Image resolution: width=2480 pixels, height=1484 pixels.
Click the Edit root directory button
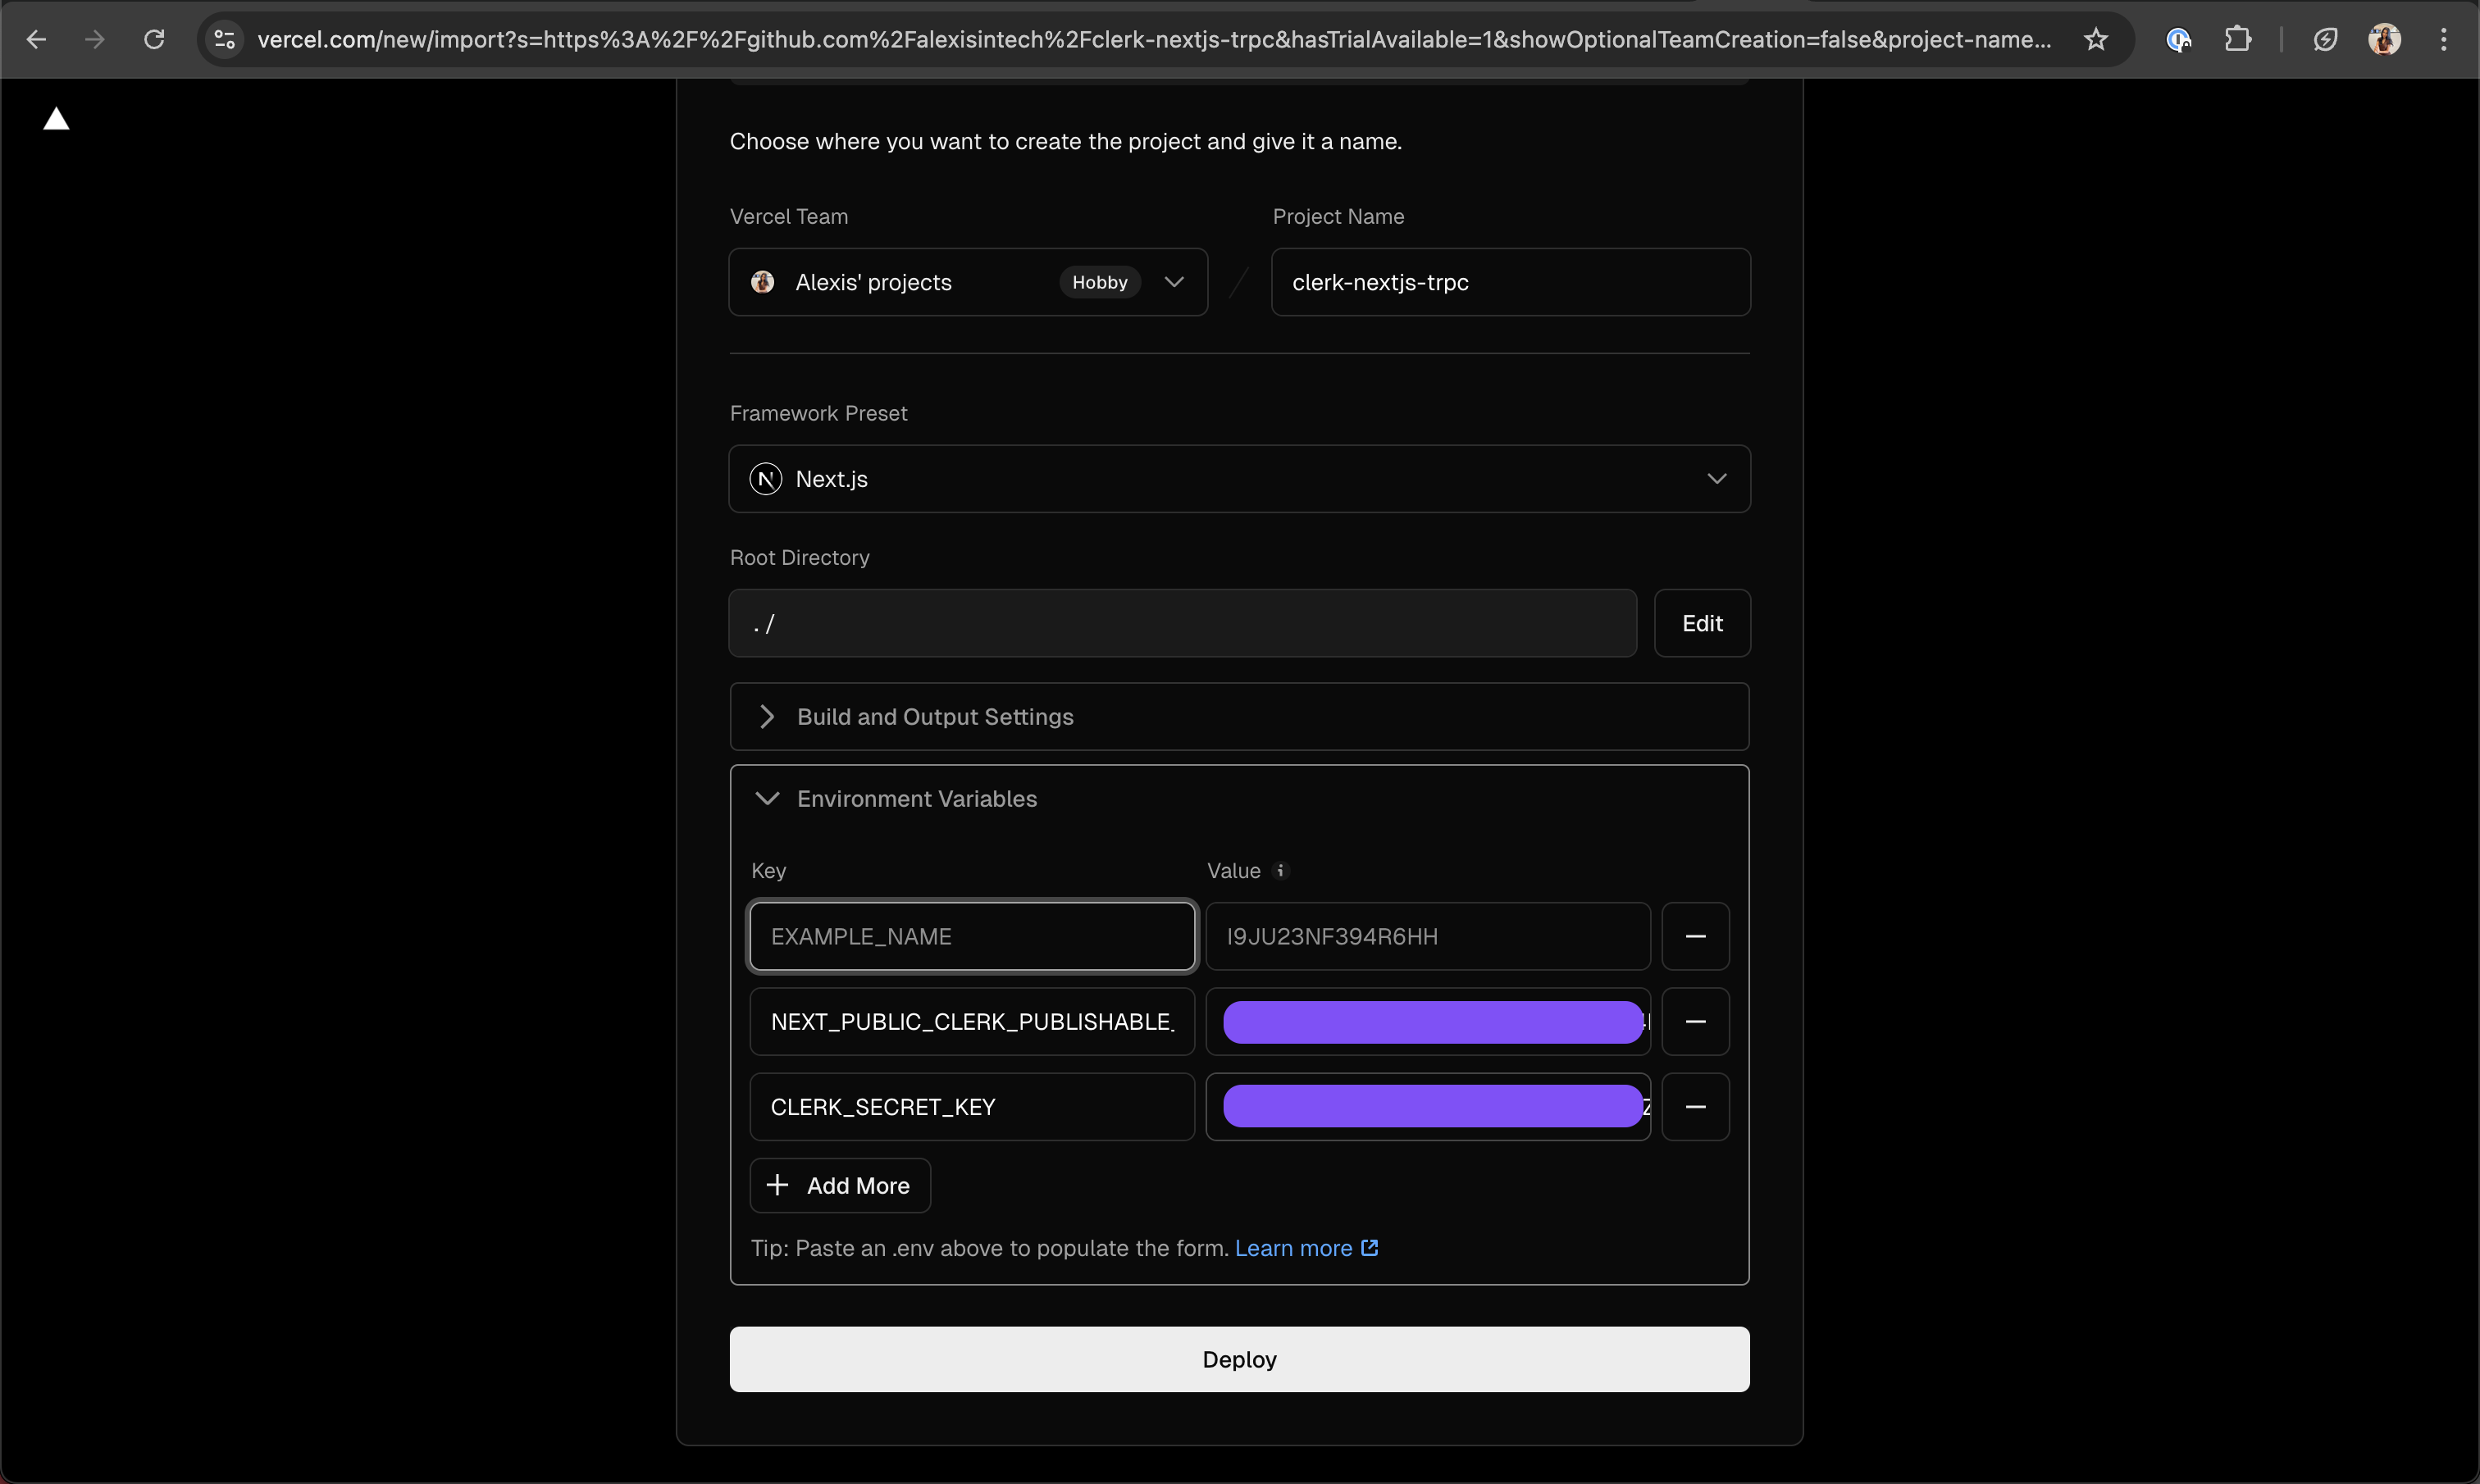click(1702, 623)
